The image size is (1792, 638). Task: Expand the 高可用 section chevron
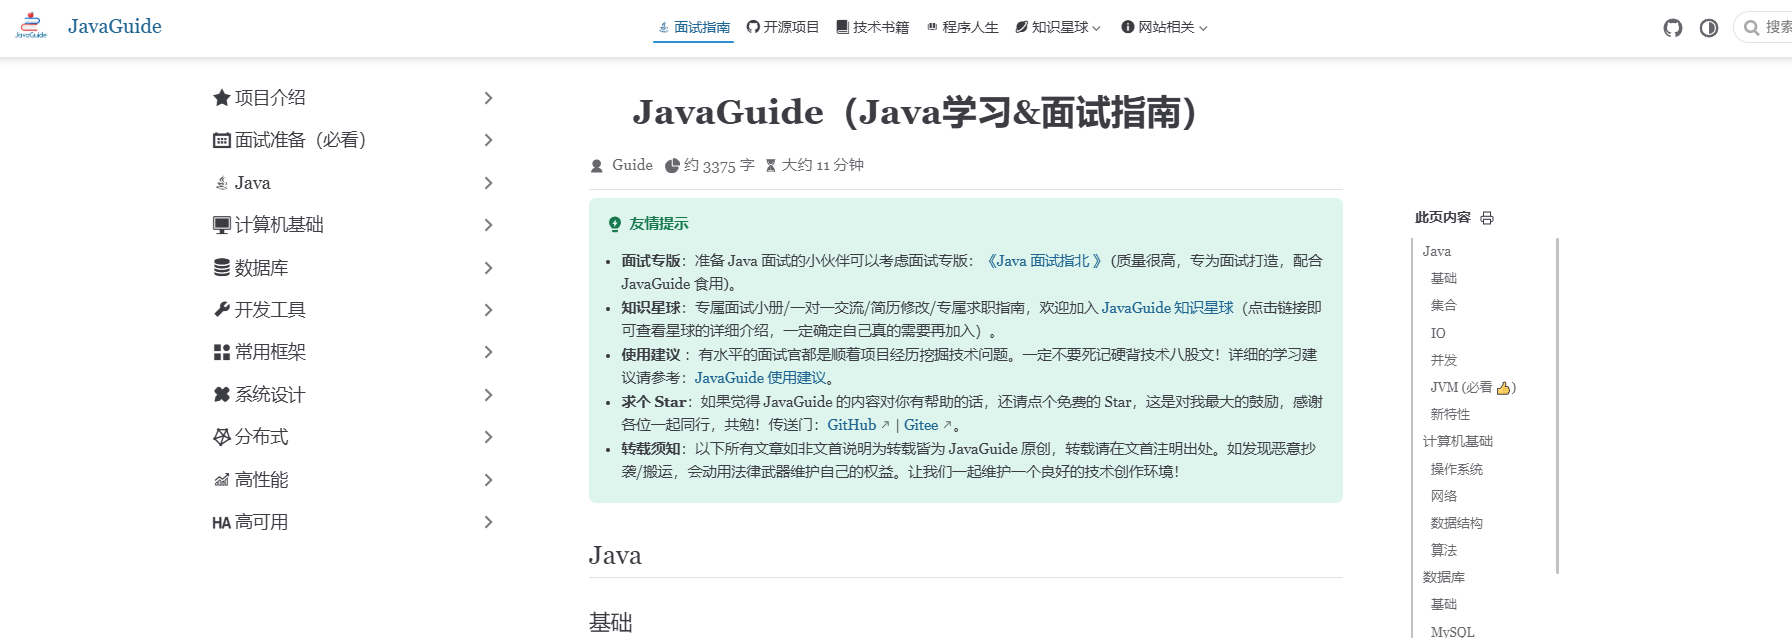[488, 522]
